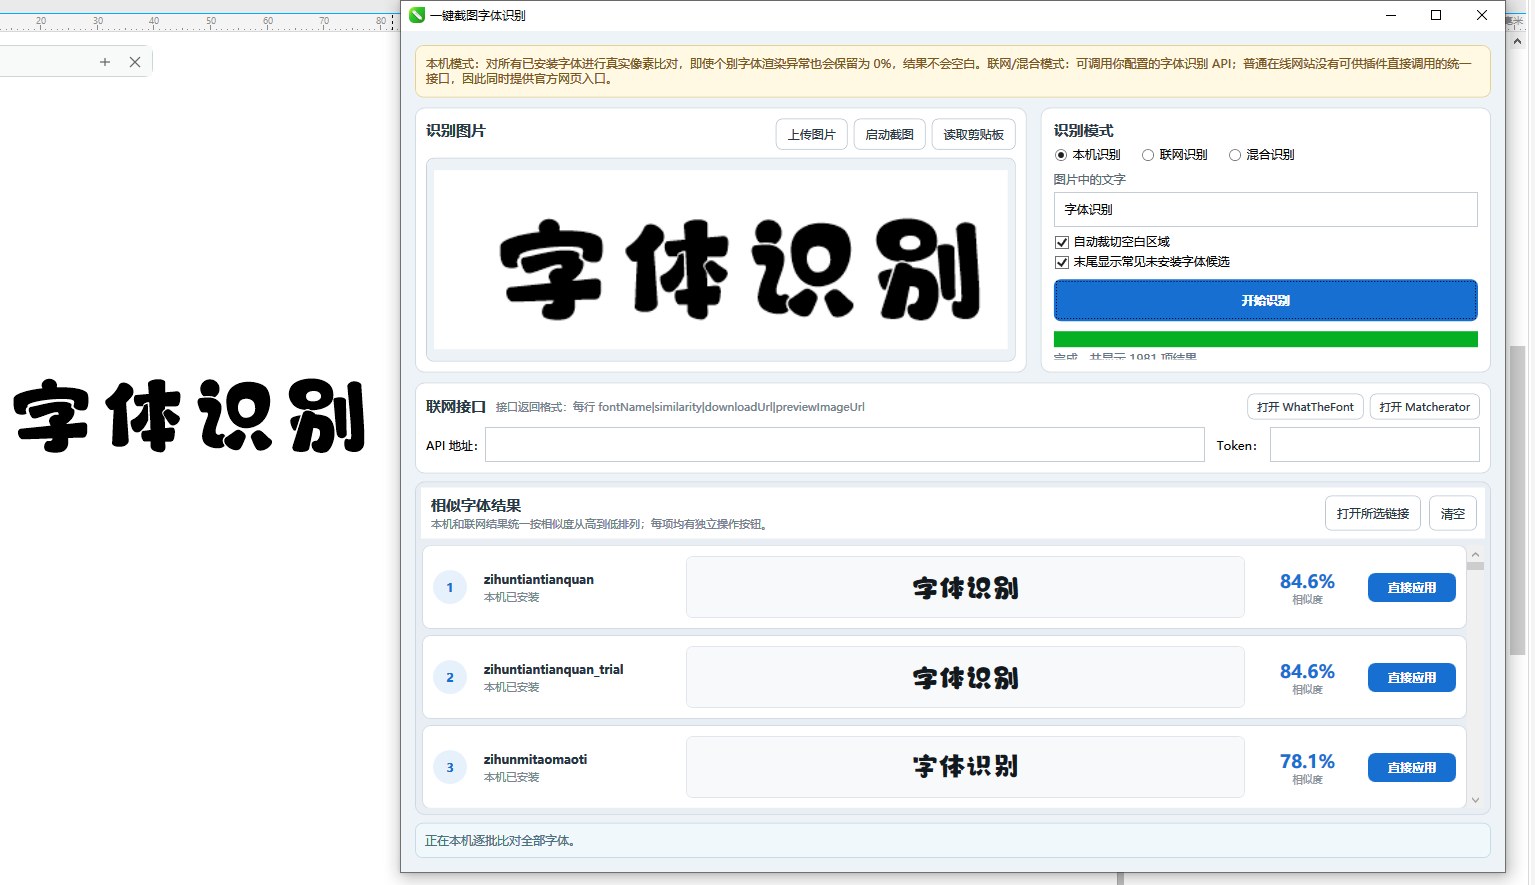Click 78.1% similarity value
1535x885 pixels.
click(1307, 762)
